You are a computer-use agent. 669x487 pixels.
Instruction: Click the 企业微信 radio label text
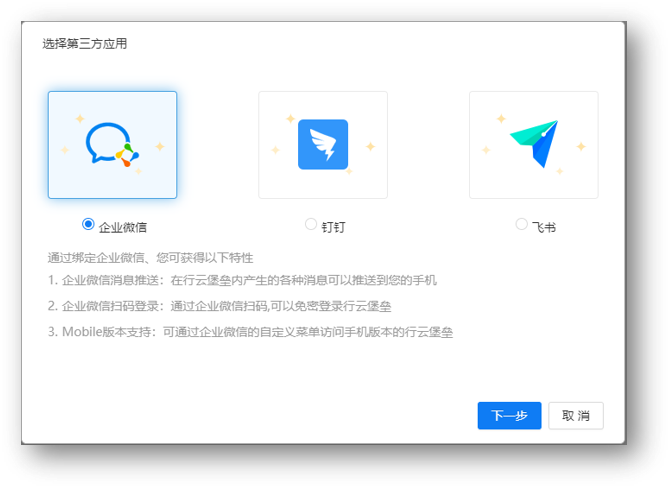click(x=123, y=227)
